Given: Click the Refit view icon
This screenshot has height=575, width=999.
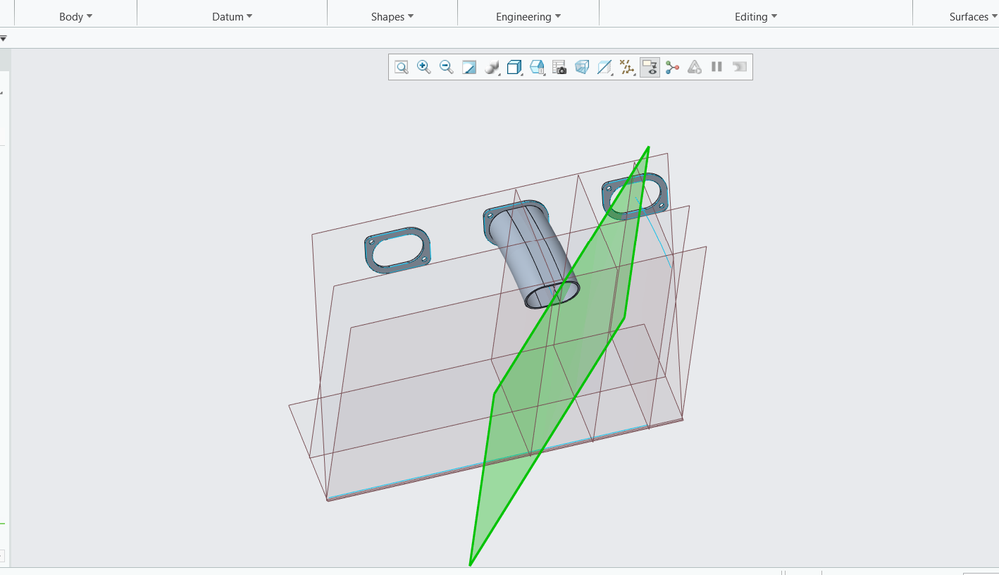Looking at the screenshot, I should [x=401, y=67].
